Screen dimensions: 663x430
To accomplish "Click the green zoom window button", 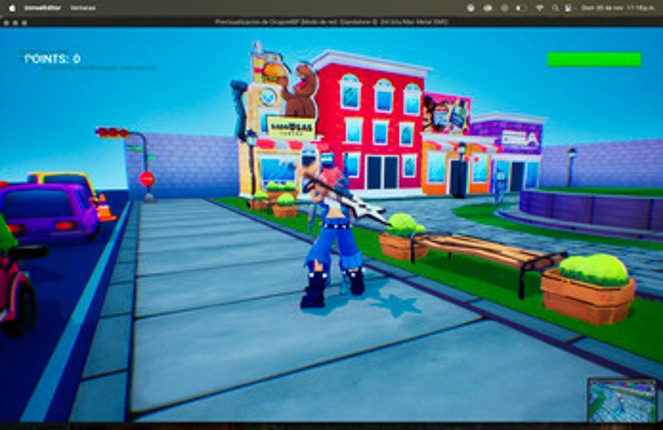I will click(x=24, y=22).
